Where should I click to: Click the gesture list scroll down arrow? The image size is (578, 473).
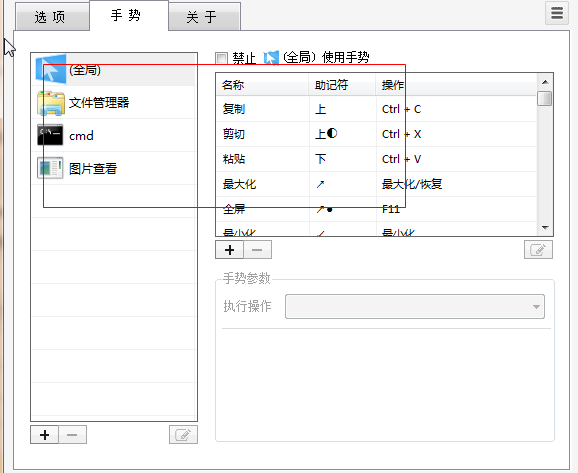point(545,228)
